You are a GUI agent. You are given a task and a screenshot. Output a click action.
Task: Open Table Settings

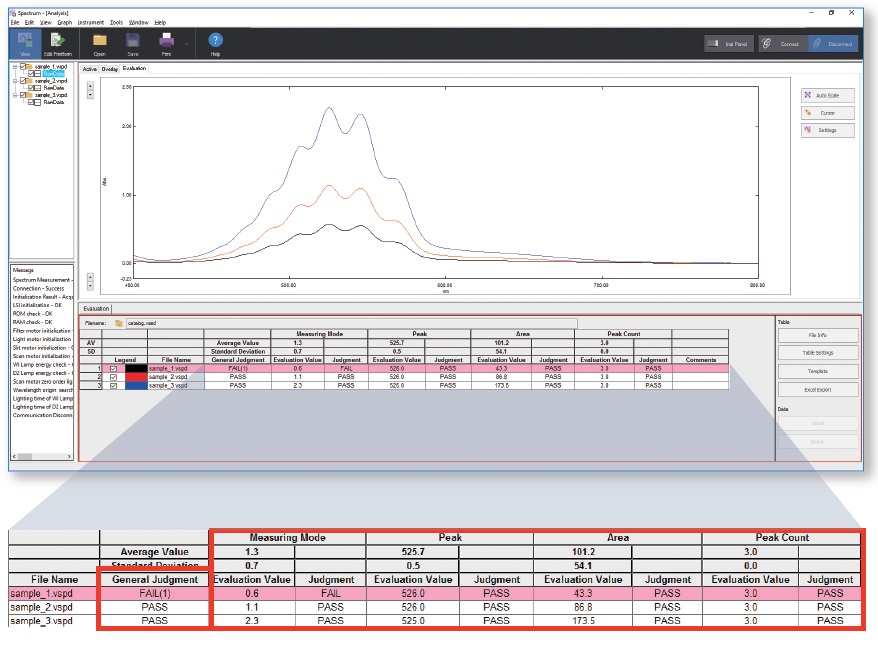[x=817, y=353]
